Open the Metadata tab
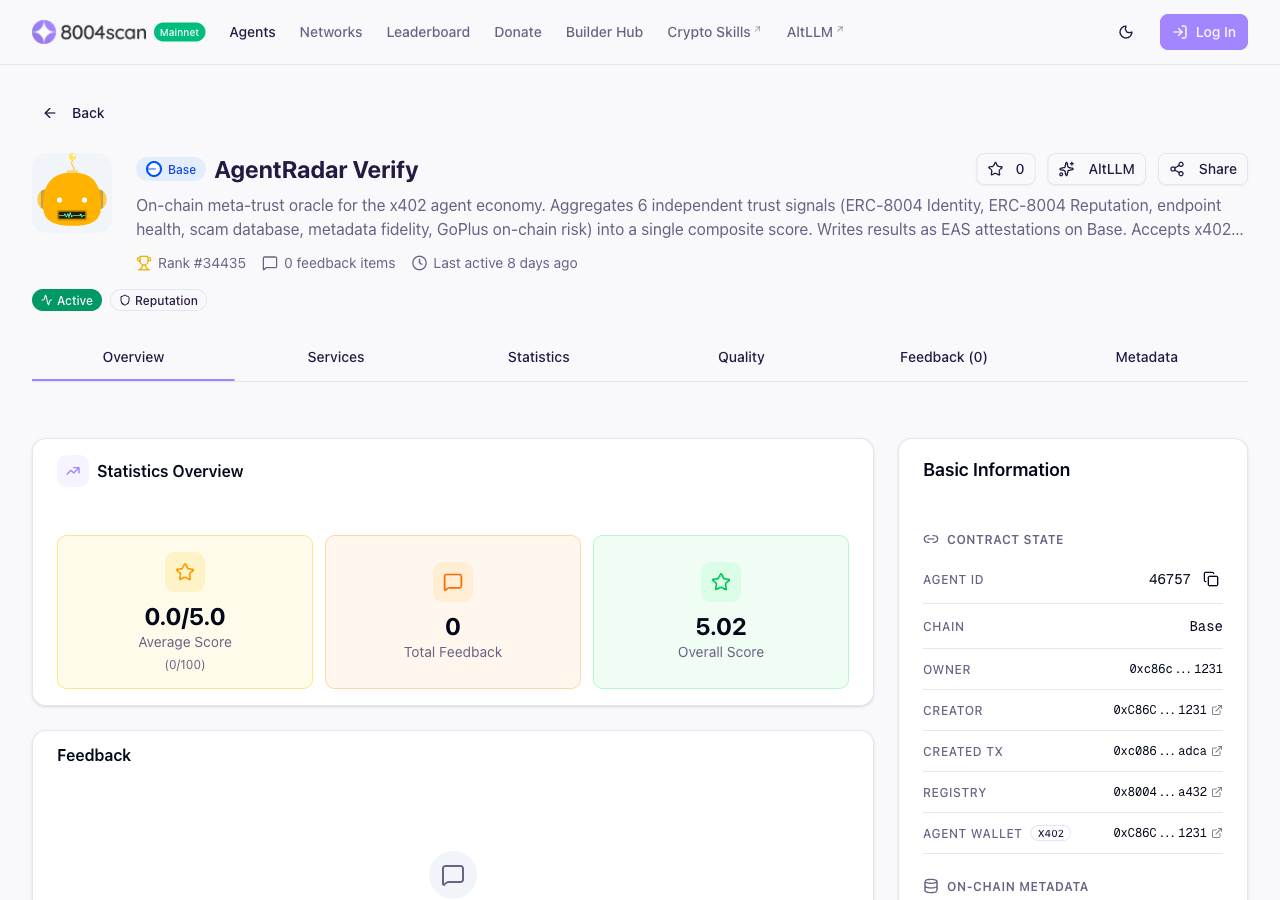The width and height of the screenshot is (1280, 900). click(x=1147, y=357)
